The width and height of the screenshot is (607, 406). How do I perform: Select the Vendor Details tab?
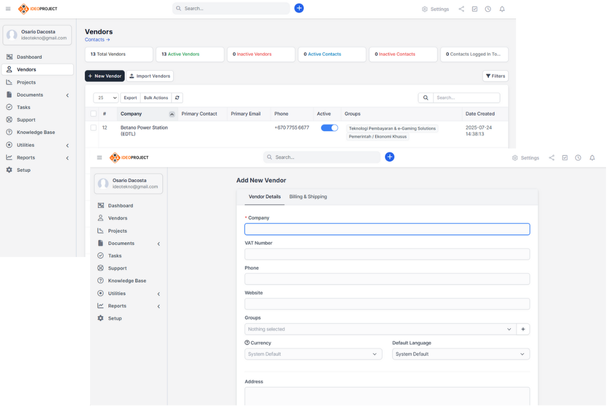(264, 197)
